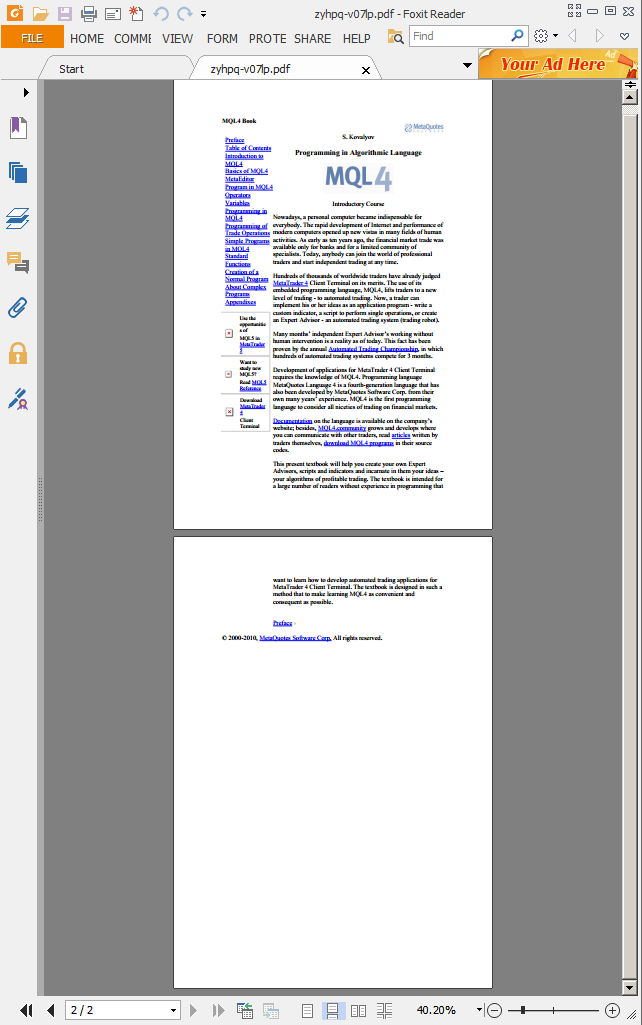Toggle the ribbon collapse heart-arrow icon

point(625,36)
